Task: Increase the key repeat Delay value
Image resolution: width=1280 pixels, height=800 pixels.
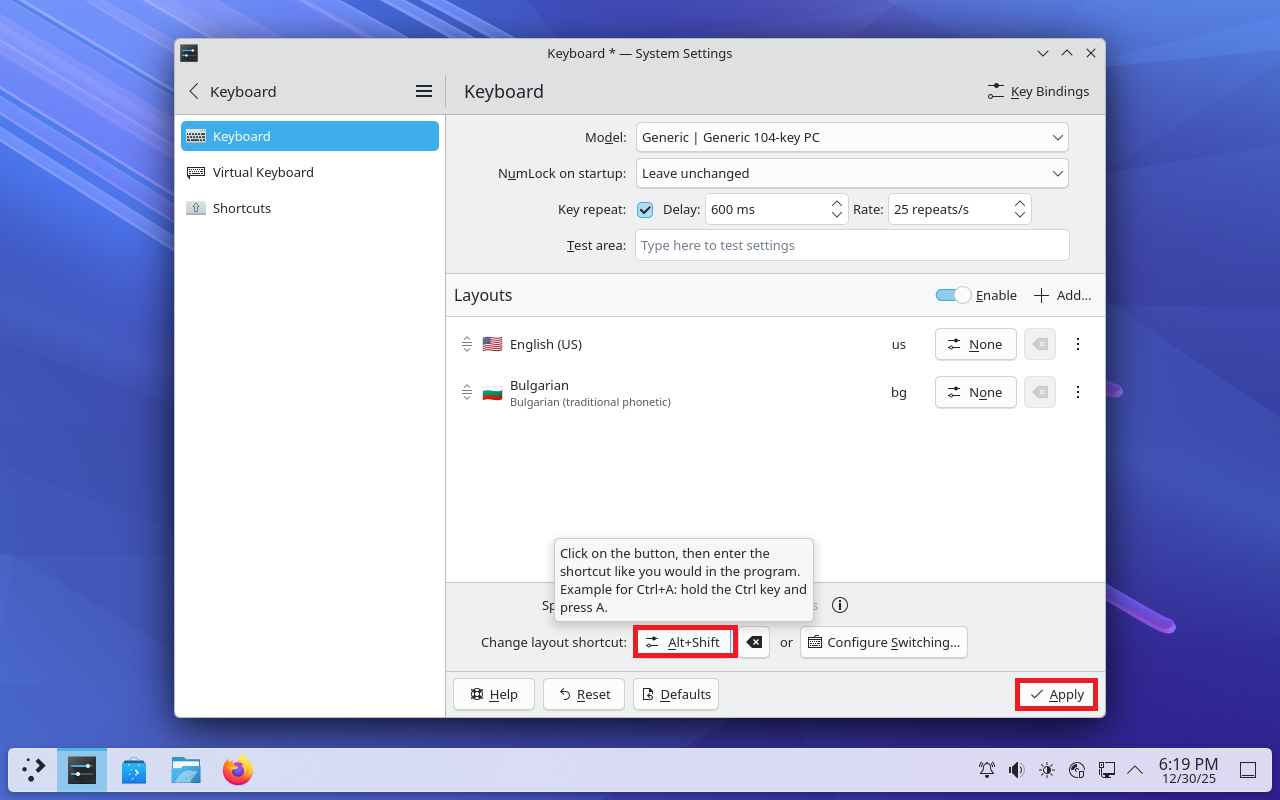Action: [837, 204]
